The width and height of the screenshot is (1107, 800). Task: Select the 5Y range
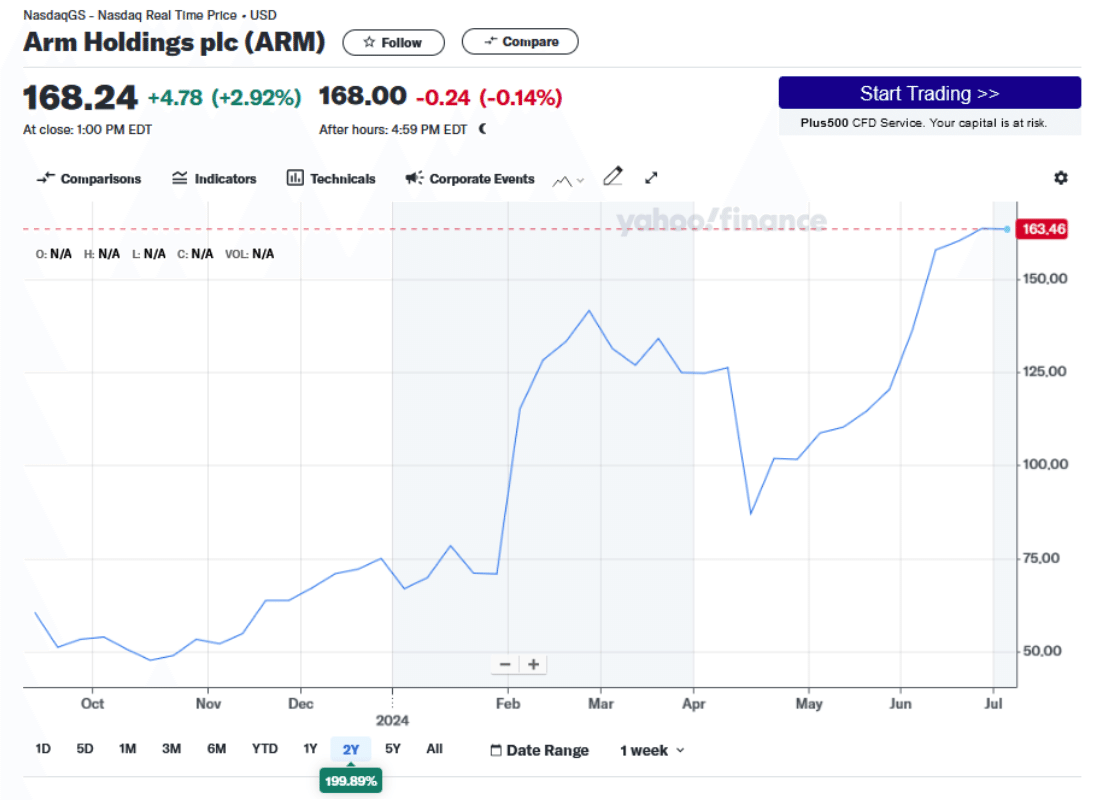[393, 748]
